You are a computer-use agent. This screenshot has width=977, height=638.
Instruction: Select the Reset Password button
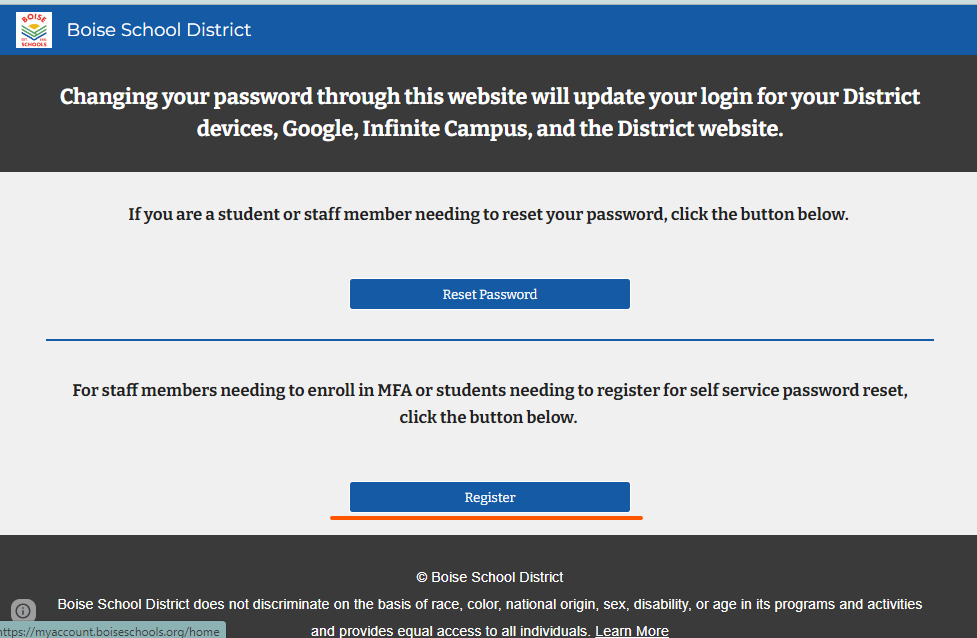click(490, 294)
